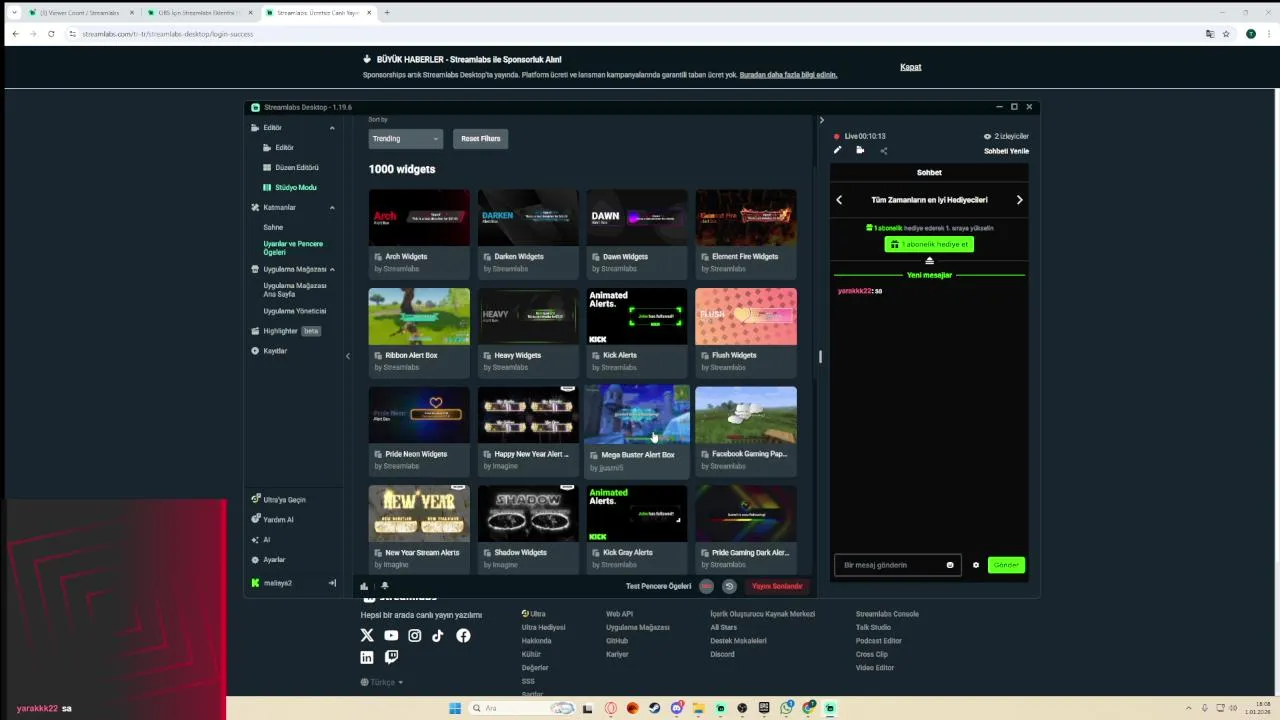
Task: Click the Buradan daha fazla bilgi edinin link
Action: [x=788, y=75]
